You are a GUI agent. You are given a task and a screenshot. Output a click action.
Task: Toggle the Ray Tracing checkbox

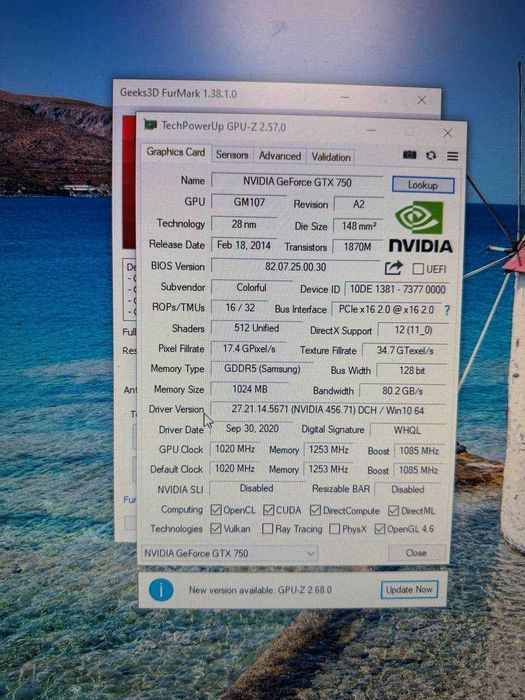[x=267, y=529]
